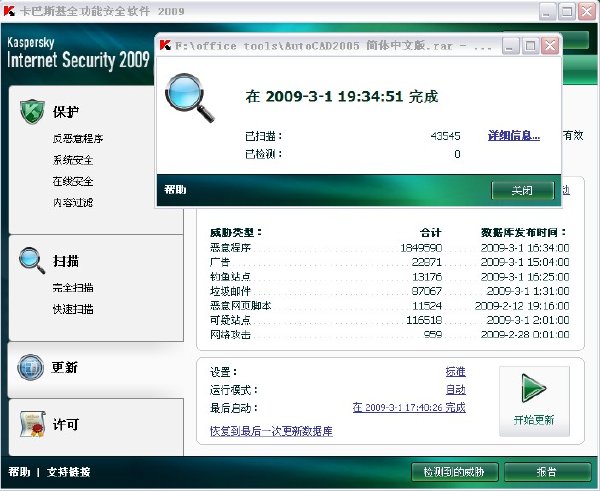Maximize the main Kaspersky window
The image size is (600, 491).
(567, 11)
